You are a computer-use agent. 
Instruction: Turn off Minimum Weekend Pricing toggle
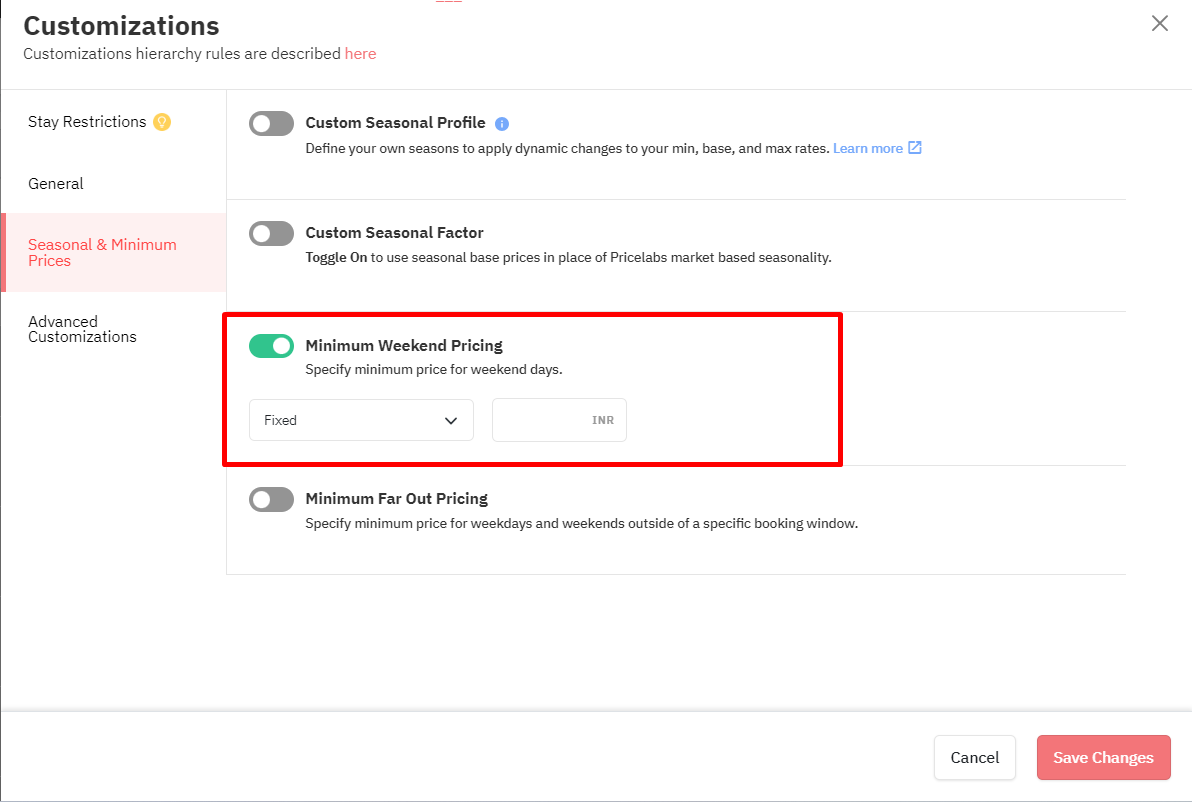pyautogui.click(x=271, y=346)
